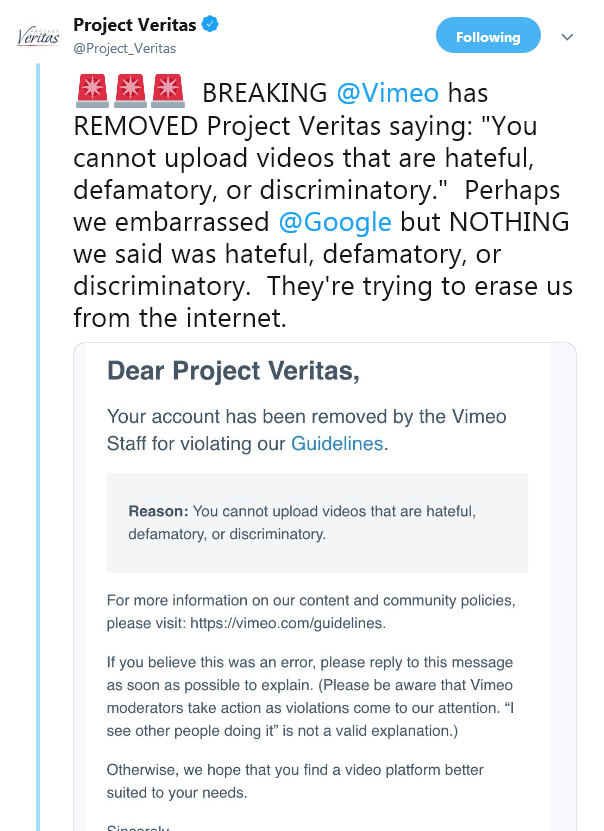604x831 pixels.
Task: Expand the tweet options chevron menu
Action: [567, 37]
